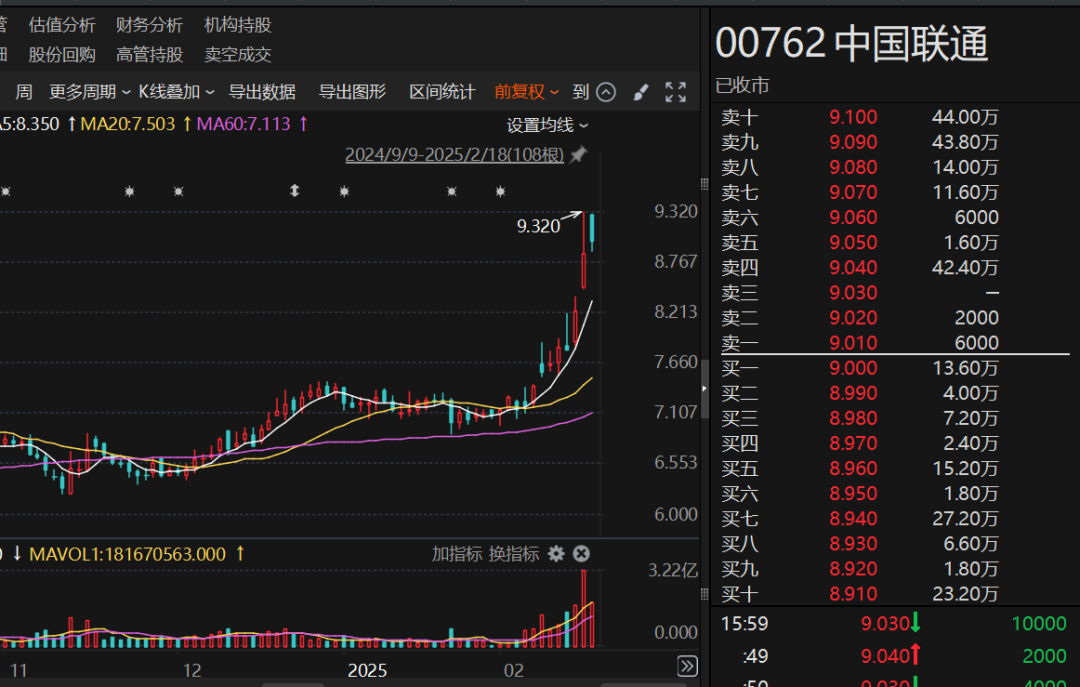This screenshot has width=1080, height=687.
Task: Select 买五 price 8.960
Action: 853,469
